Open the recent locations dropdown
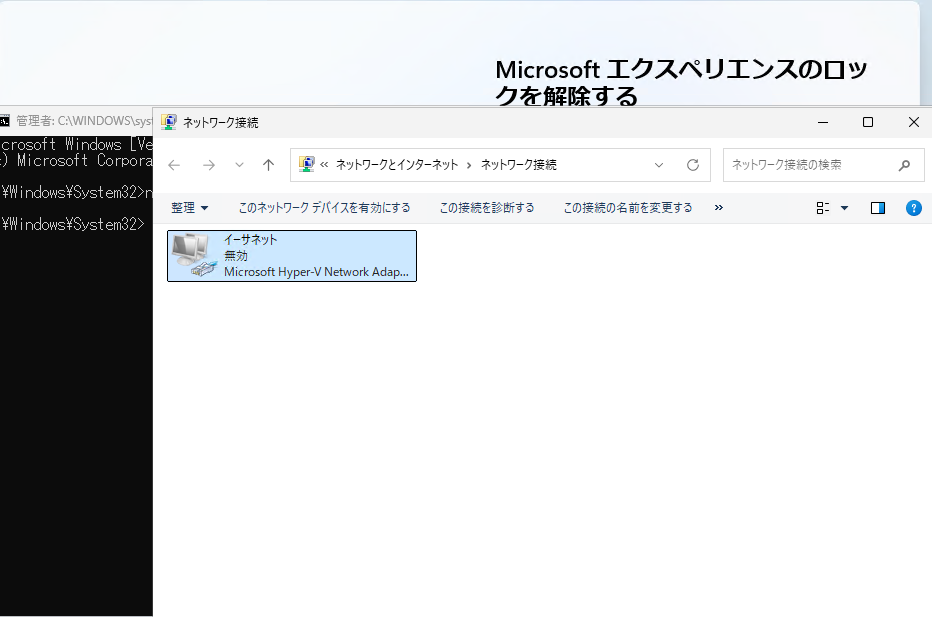The height and width of the screenshot is (617, 932). (239, 165)
